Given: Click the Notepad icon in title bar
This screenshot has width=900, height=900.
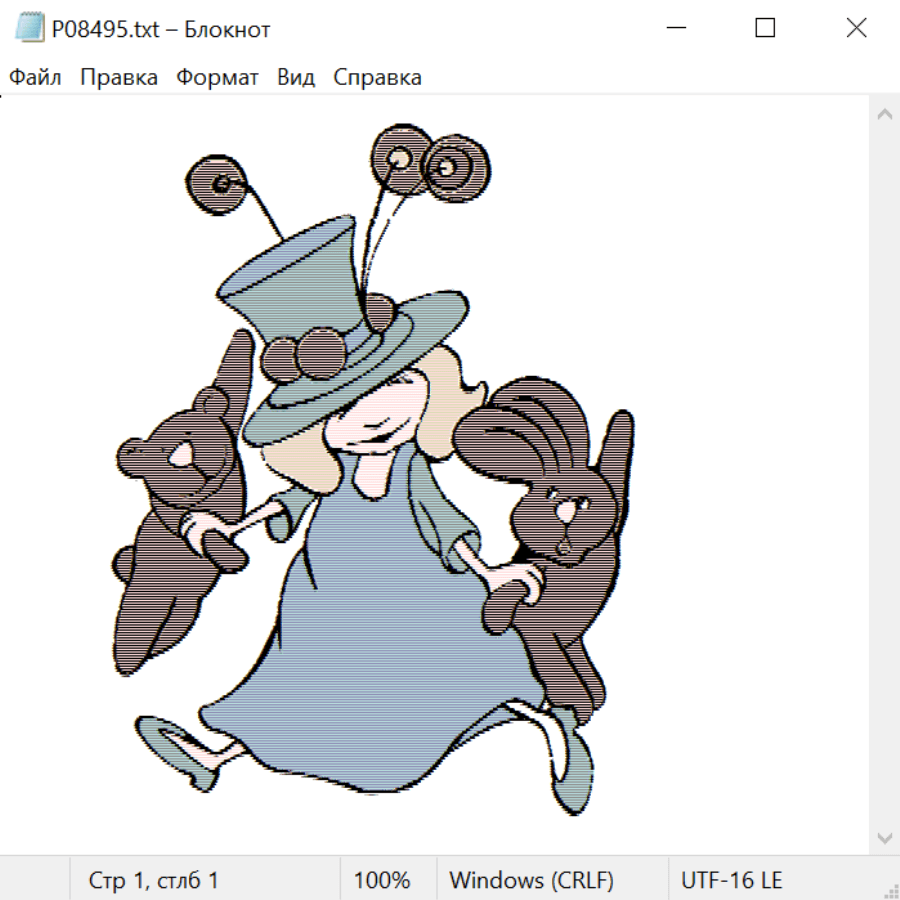Looking at the screenshot, I should (30, 29).
